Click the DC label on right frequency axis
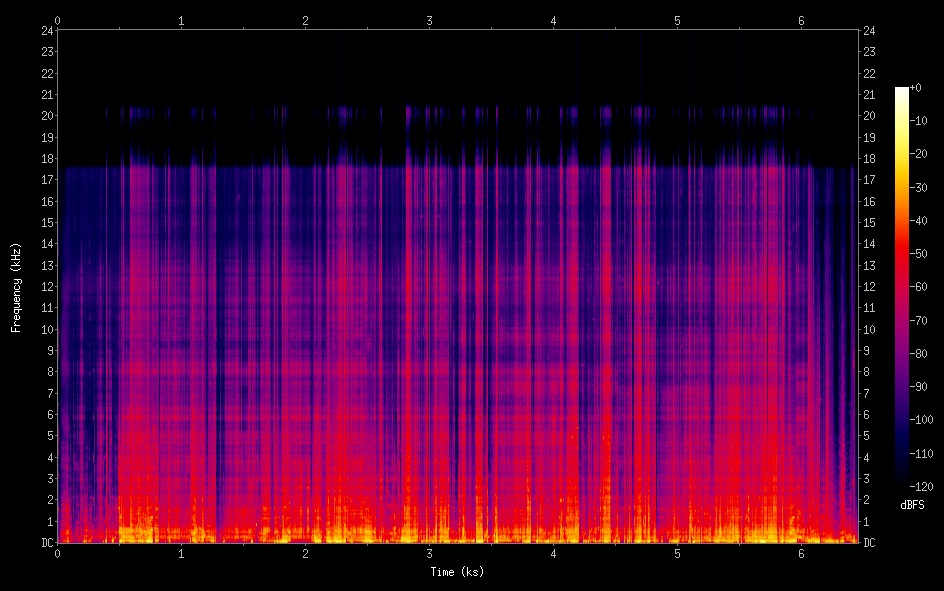Screen dimensions: 944x591 [x=870, y=543]
